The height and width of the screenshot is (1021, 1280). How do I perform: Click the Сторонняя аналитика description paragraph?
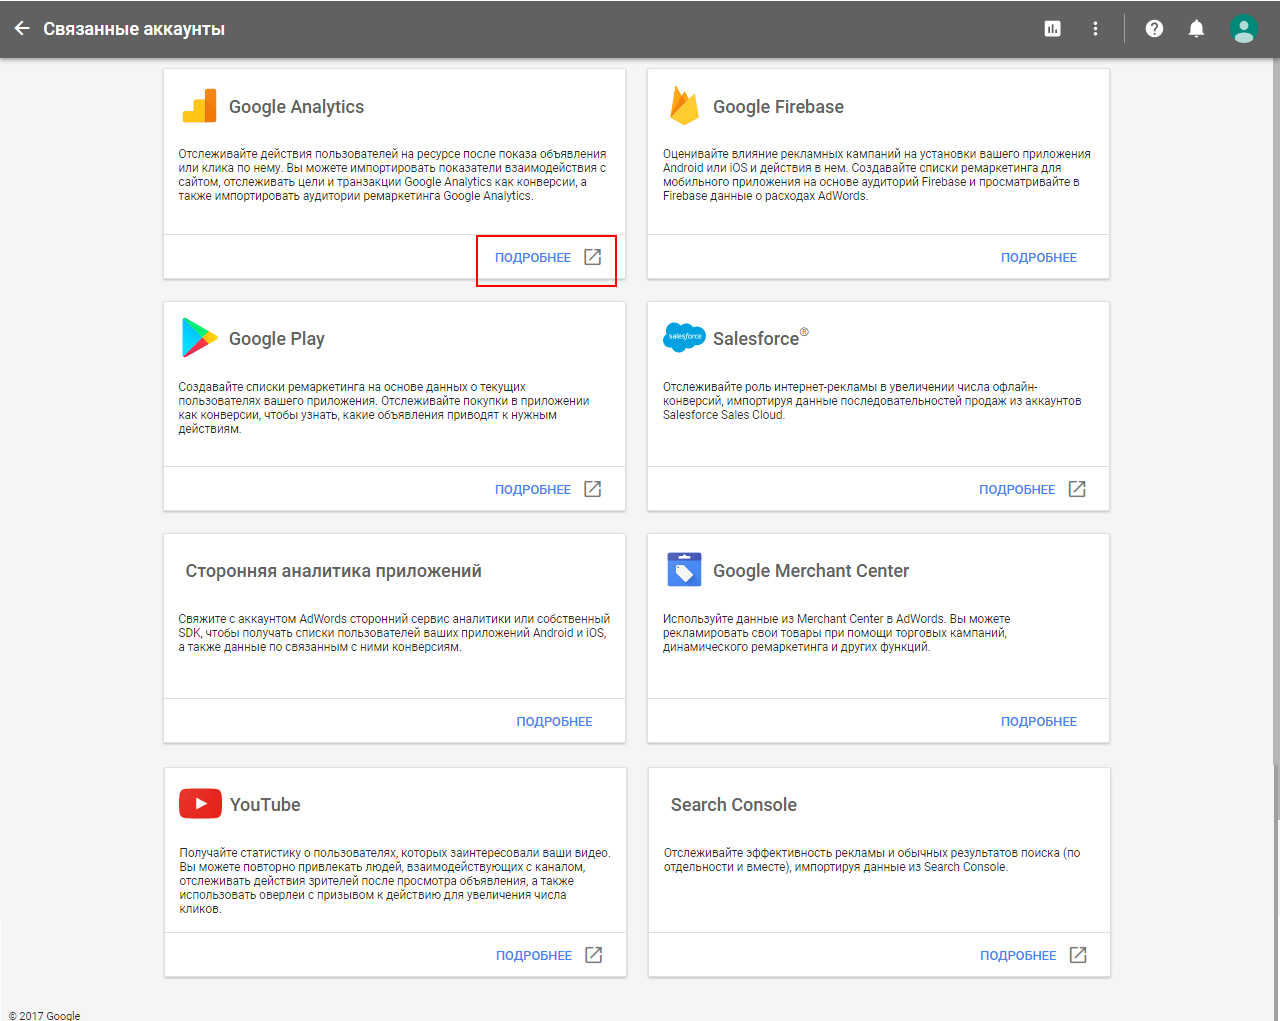click(394, 633)
